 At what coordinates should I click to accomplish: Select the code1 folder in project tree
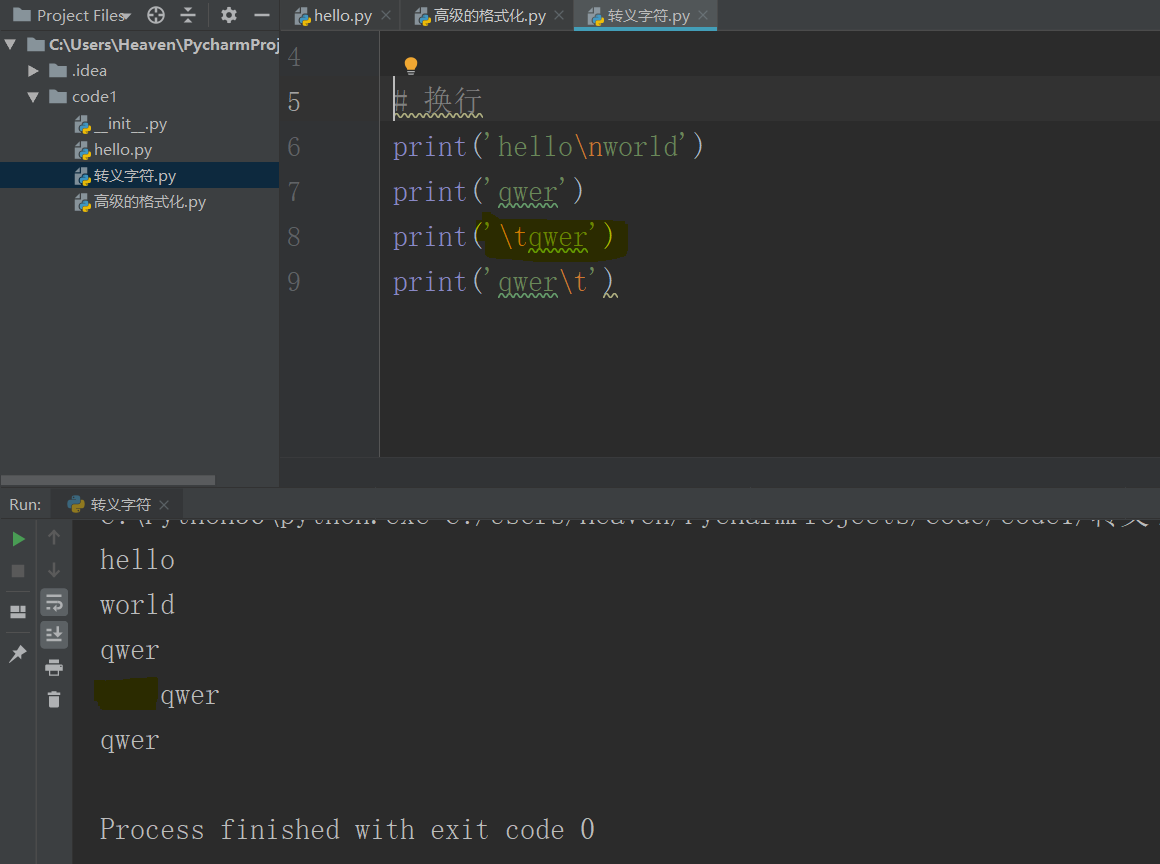coord(139,97)
